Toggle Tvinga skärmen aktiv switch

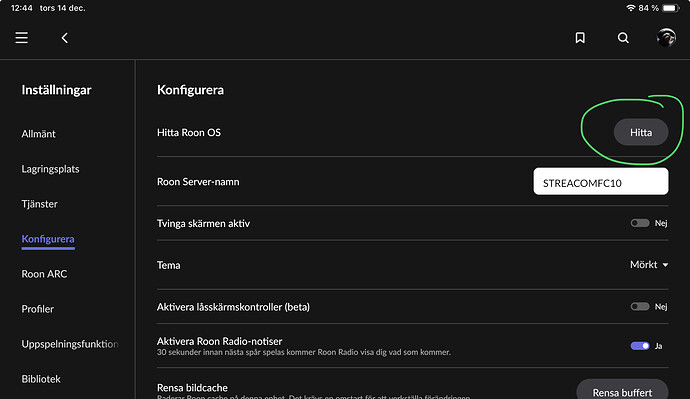[640, 223]
